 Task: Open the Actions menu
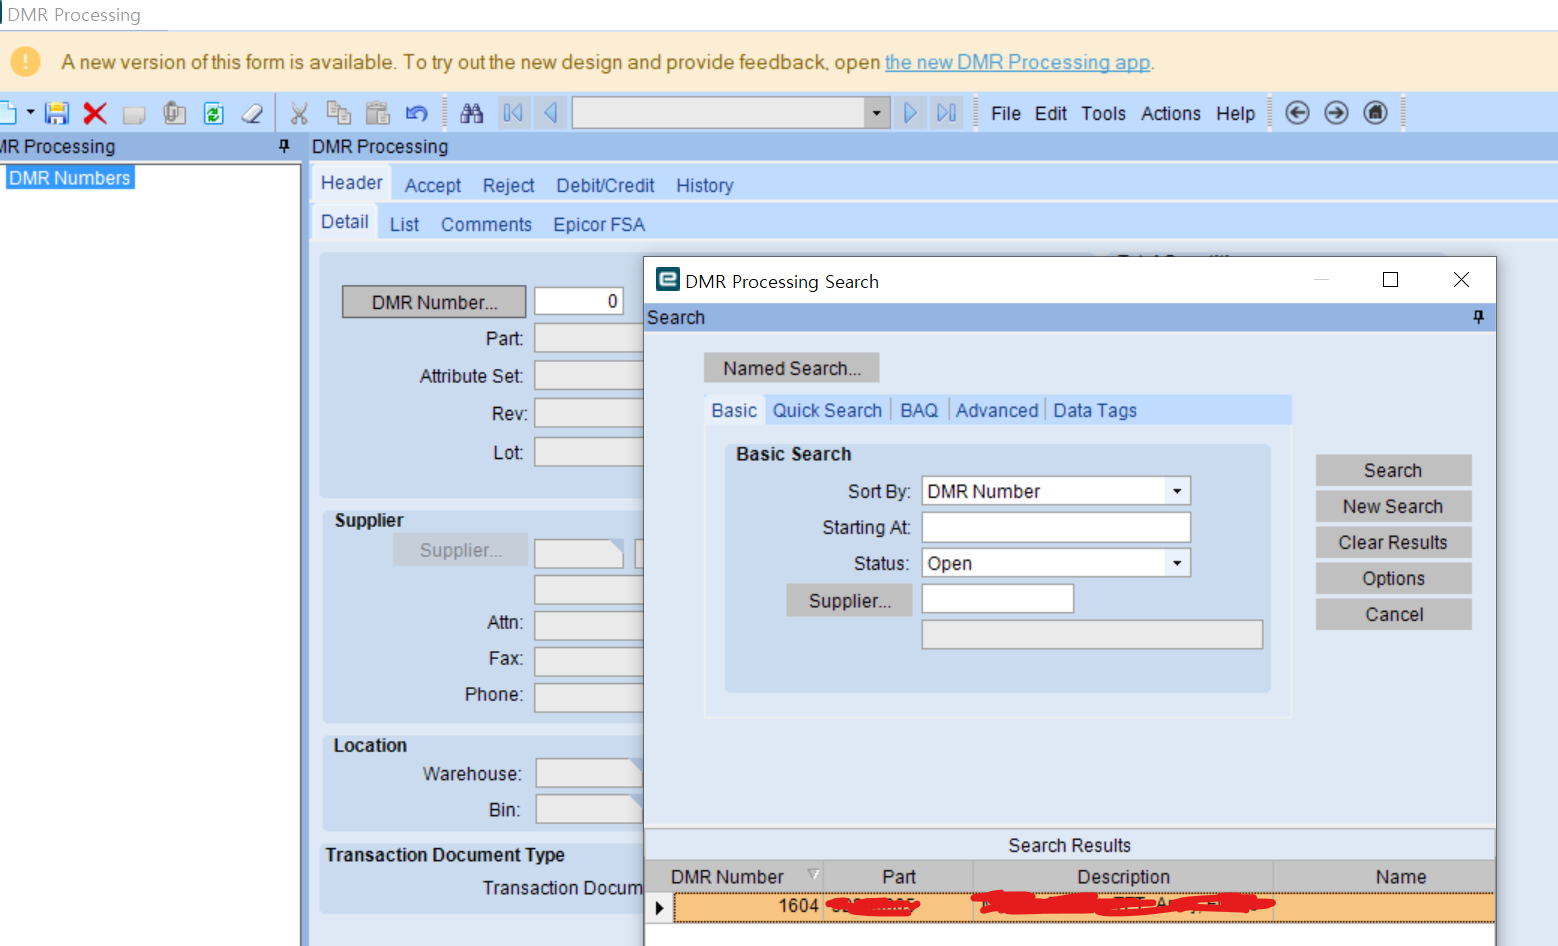(1171, 114)
